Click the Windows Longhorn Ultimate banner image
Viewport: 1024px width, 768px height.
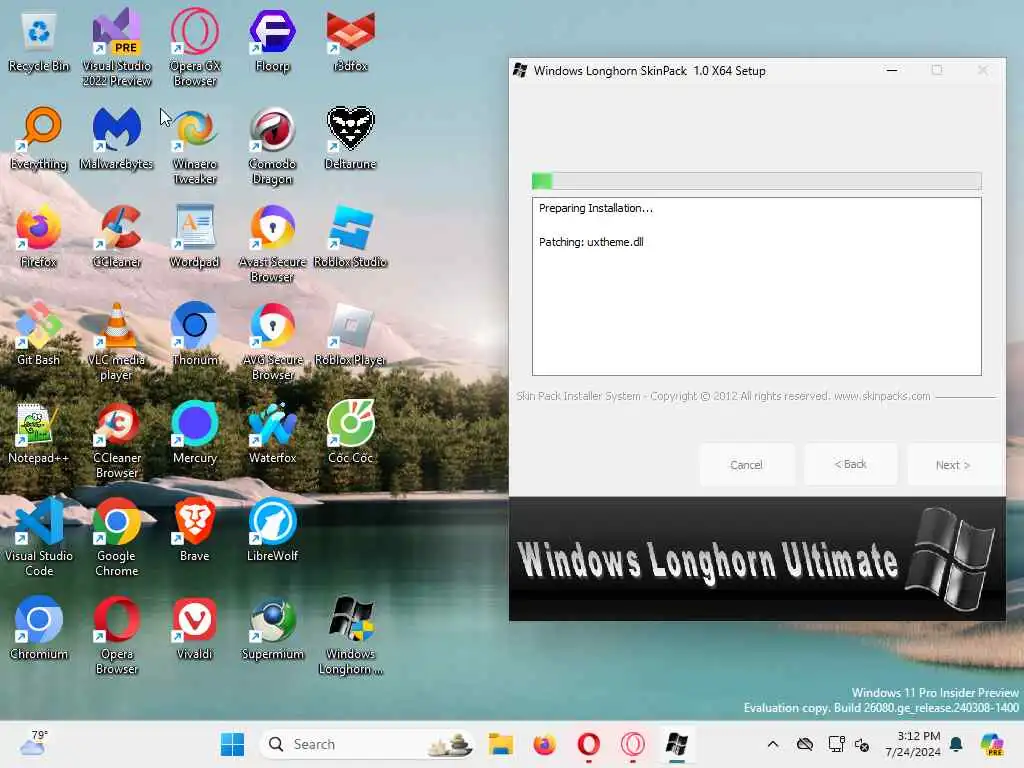[757, 559]
